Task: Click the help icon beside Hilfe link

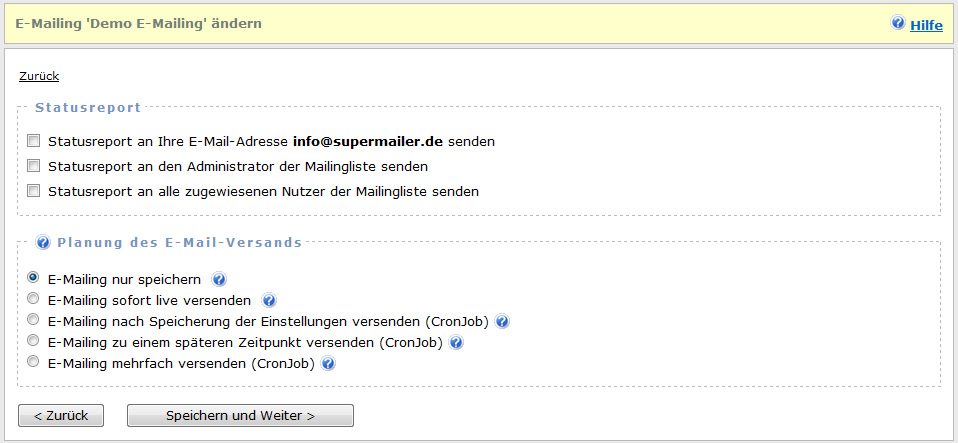Action: (897, 23)
